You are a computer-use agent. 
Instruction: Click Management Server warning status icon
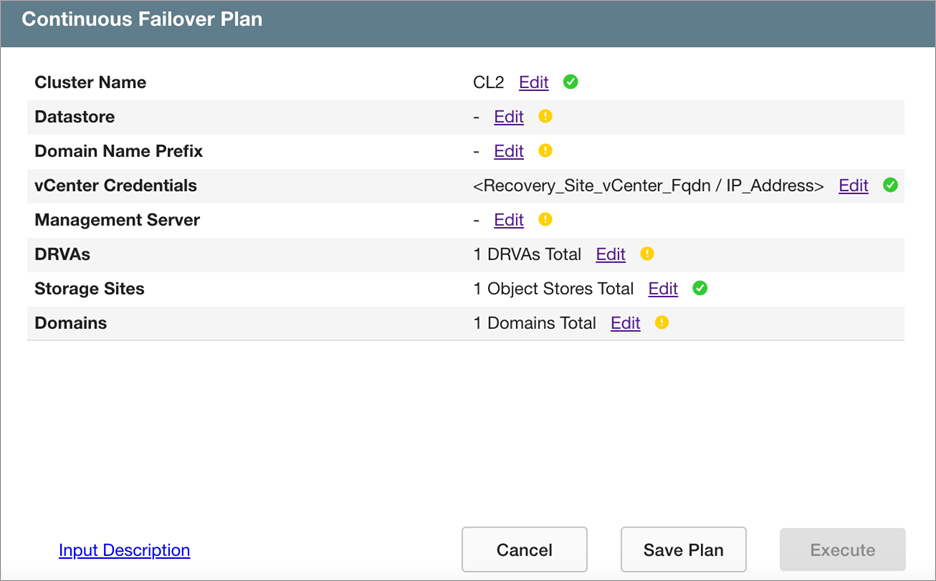[545, 219]
